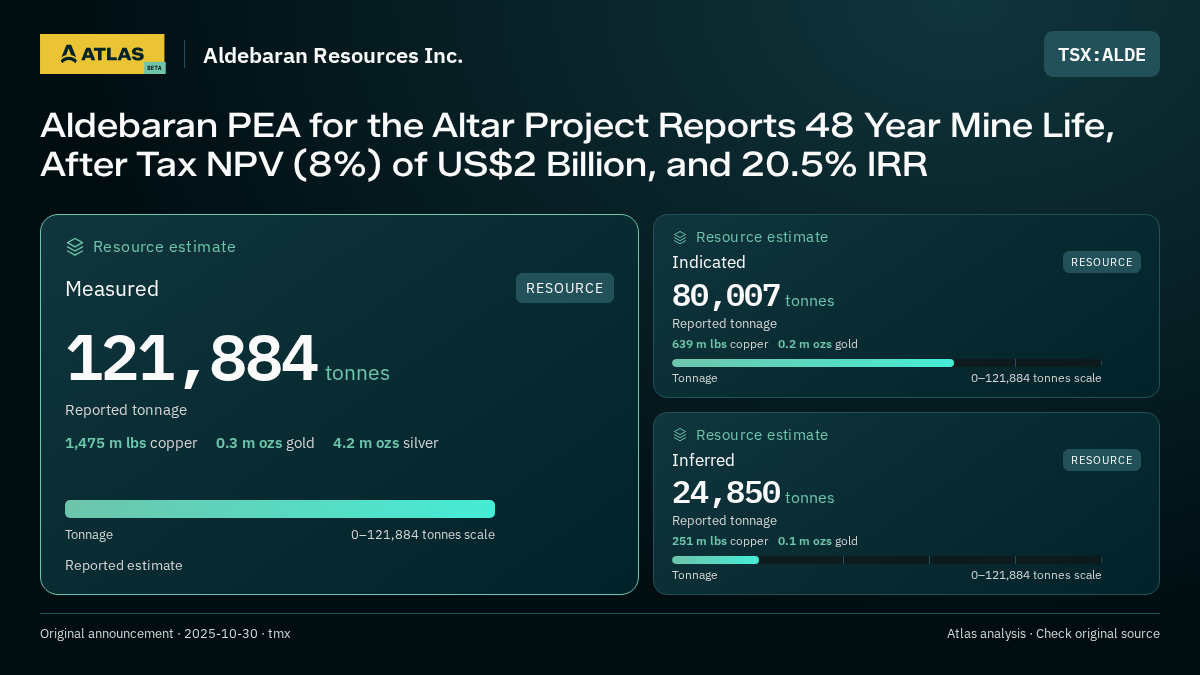This screenshot has height=675, width=1200.
Task: Click the 1,475 m lbs copper value
Action: coord(131,443)
